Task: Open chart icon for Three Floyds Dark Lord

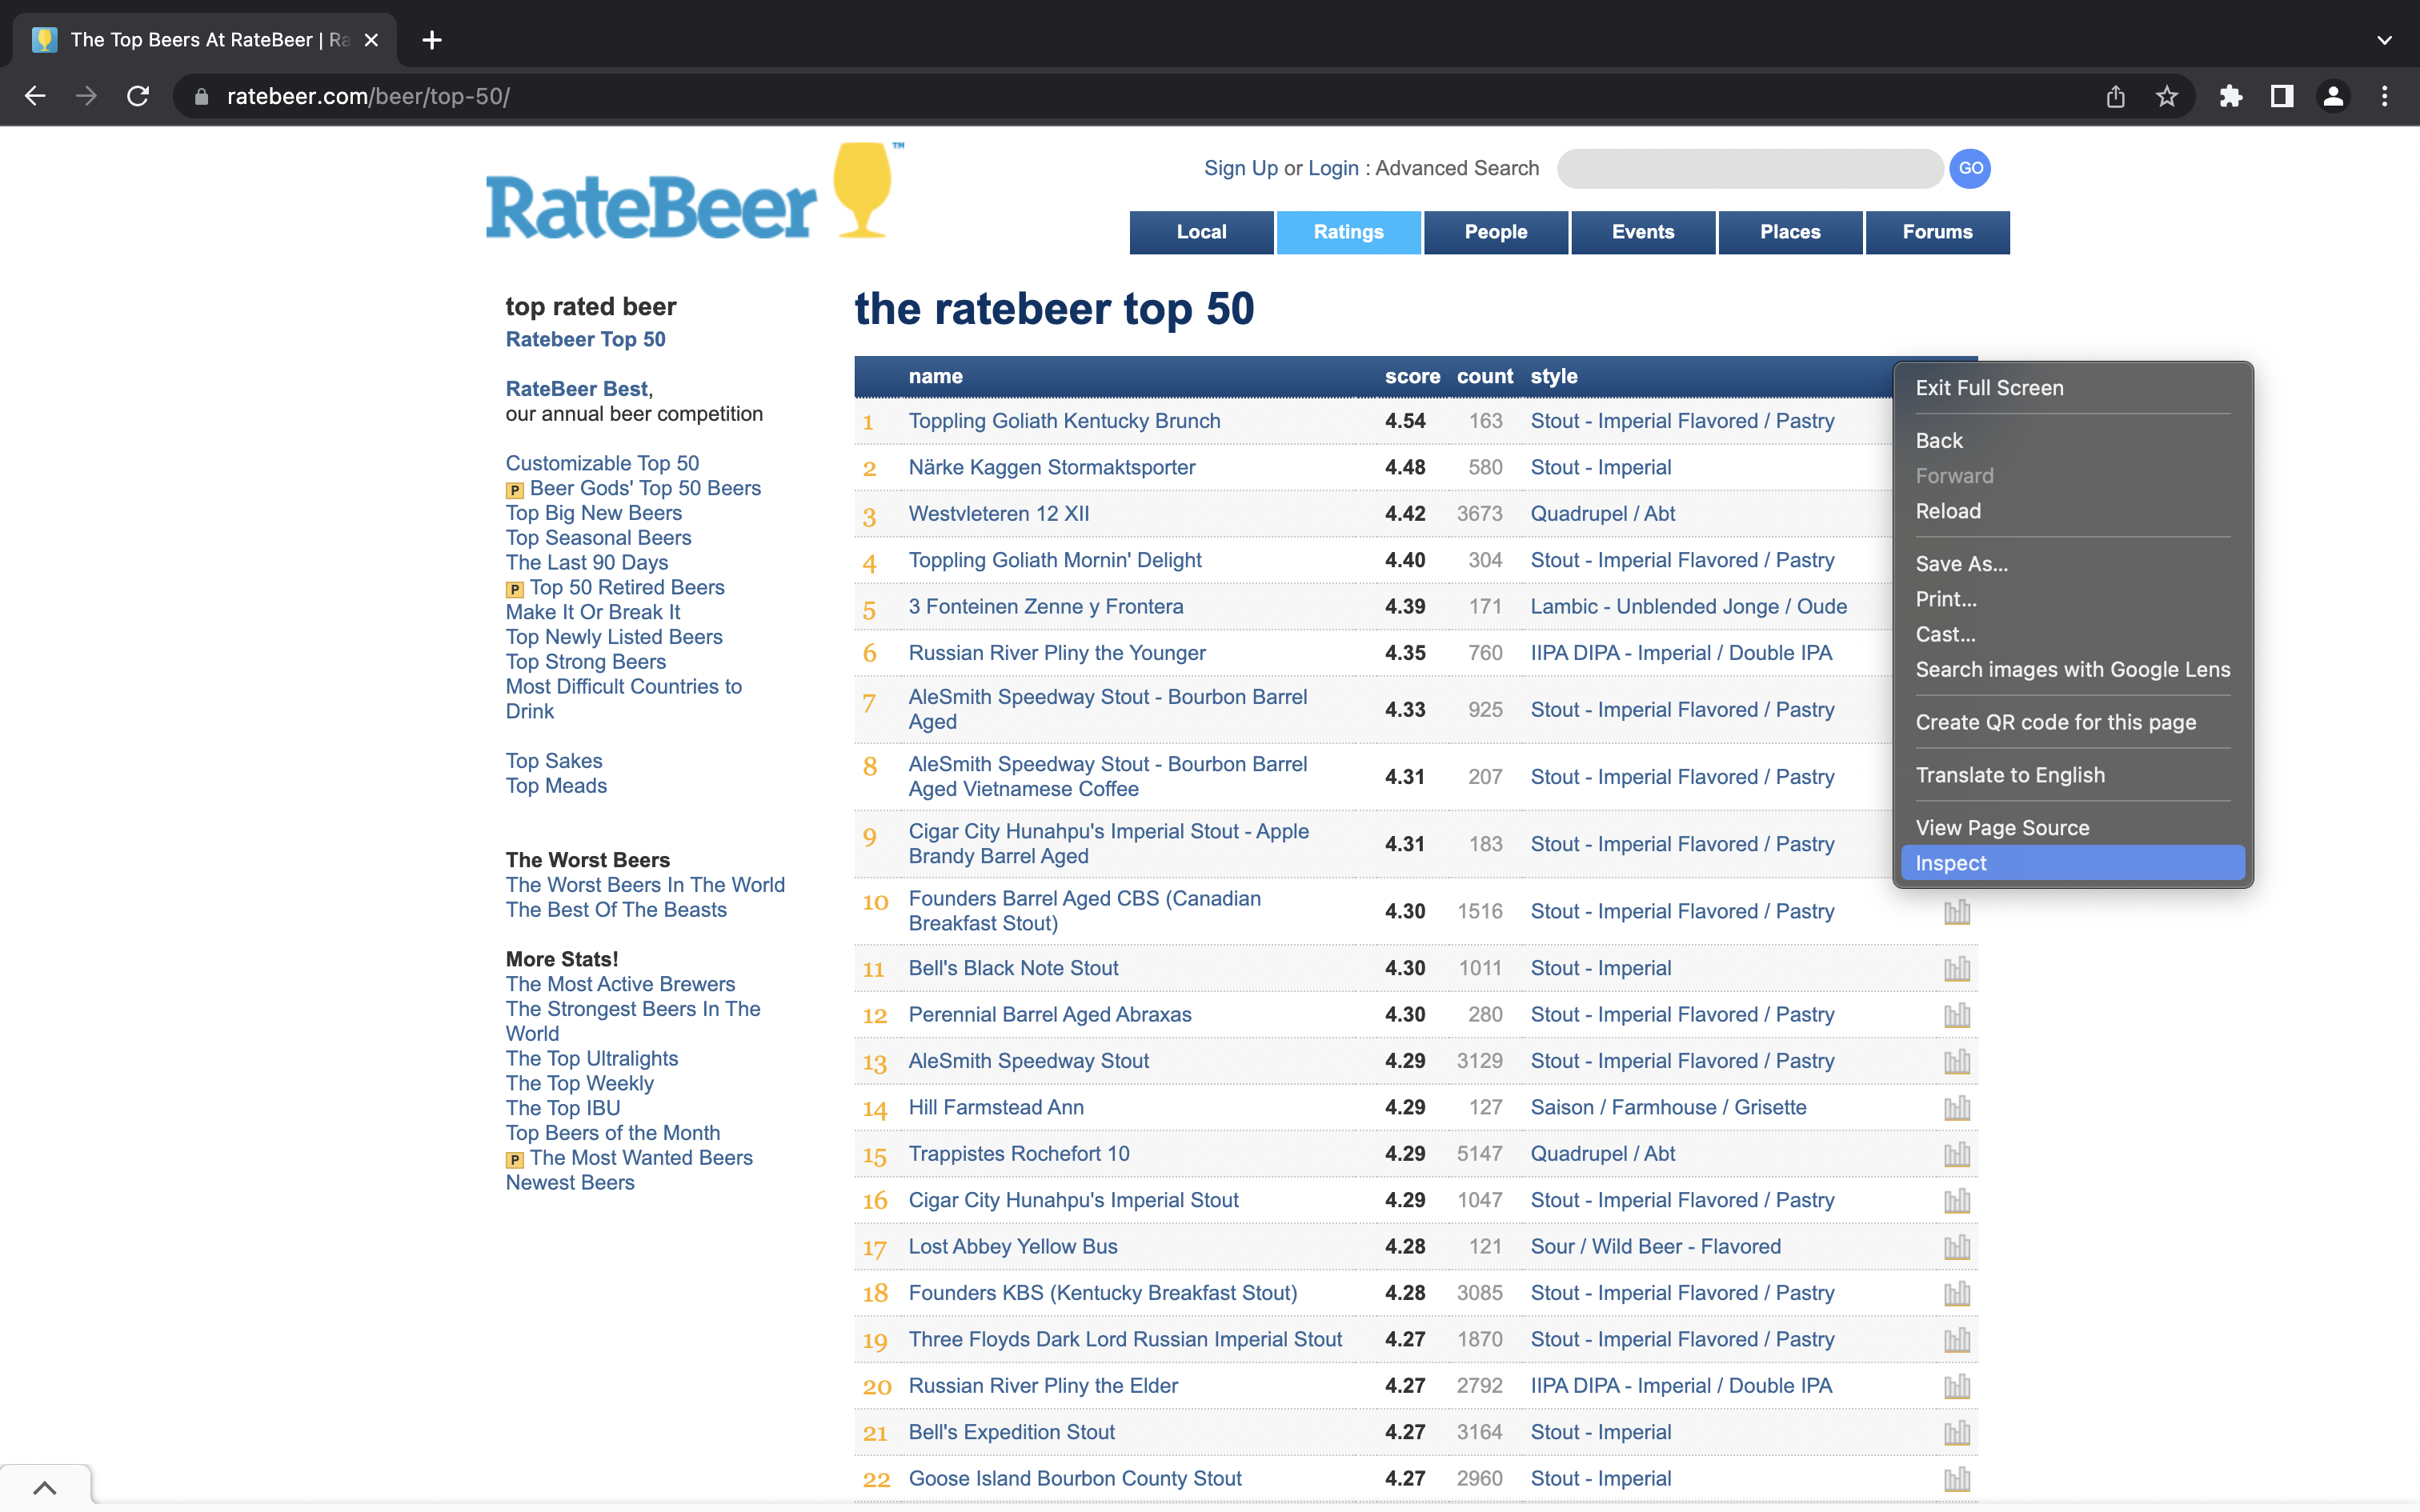Action: pos(1957,1340)
